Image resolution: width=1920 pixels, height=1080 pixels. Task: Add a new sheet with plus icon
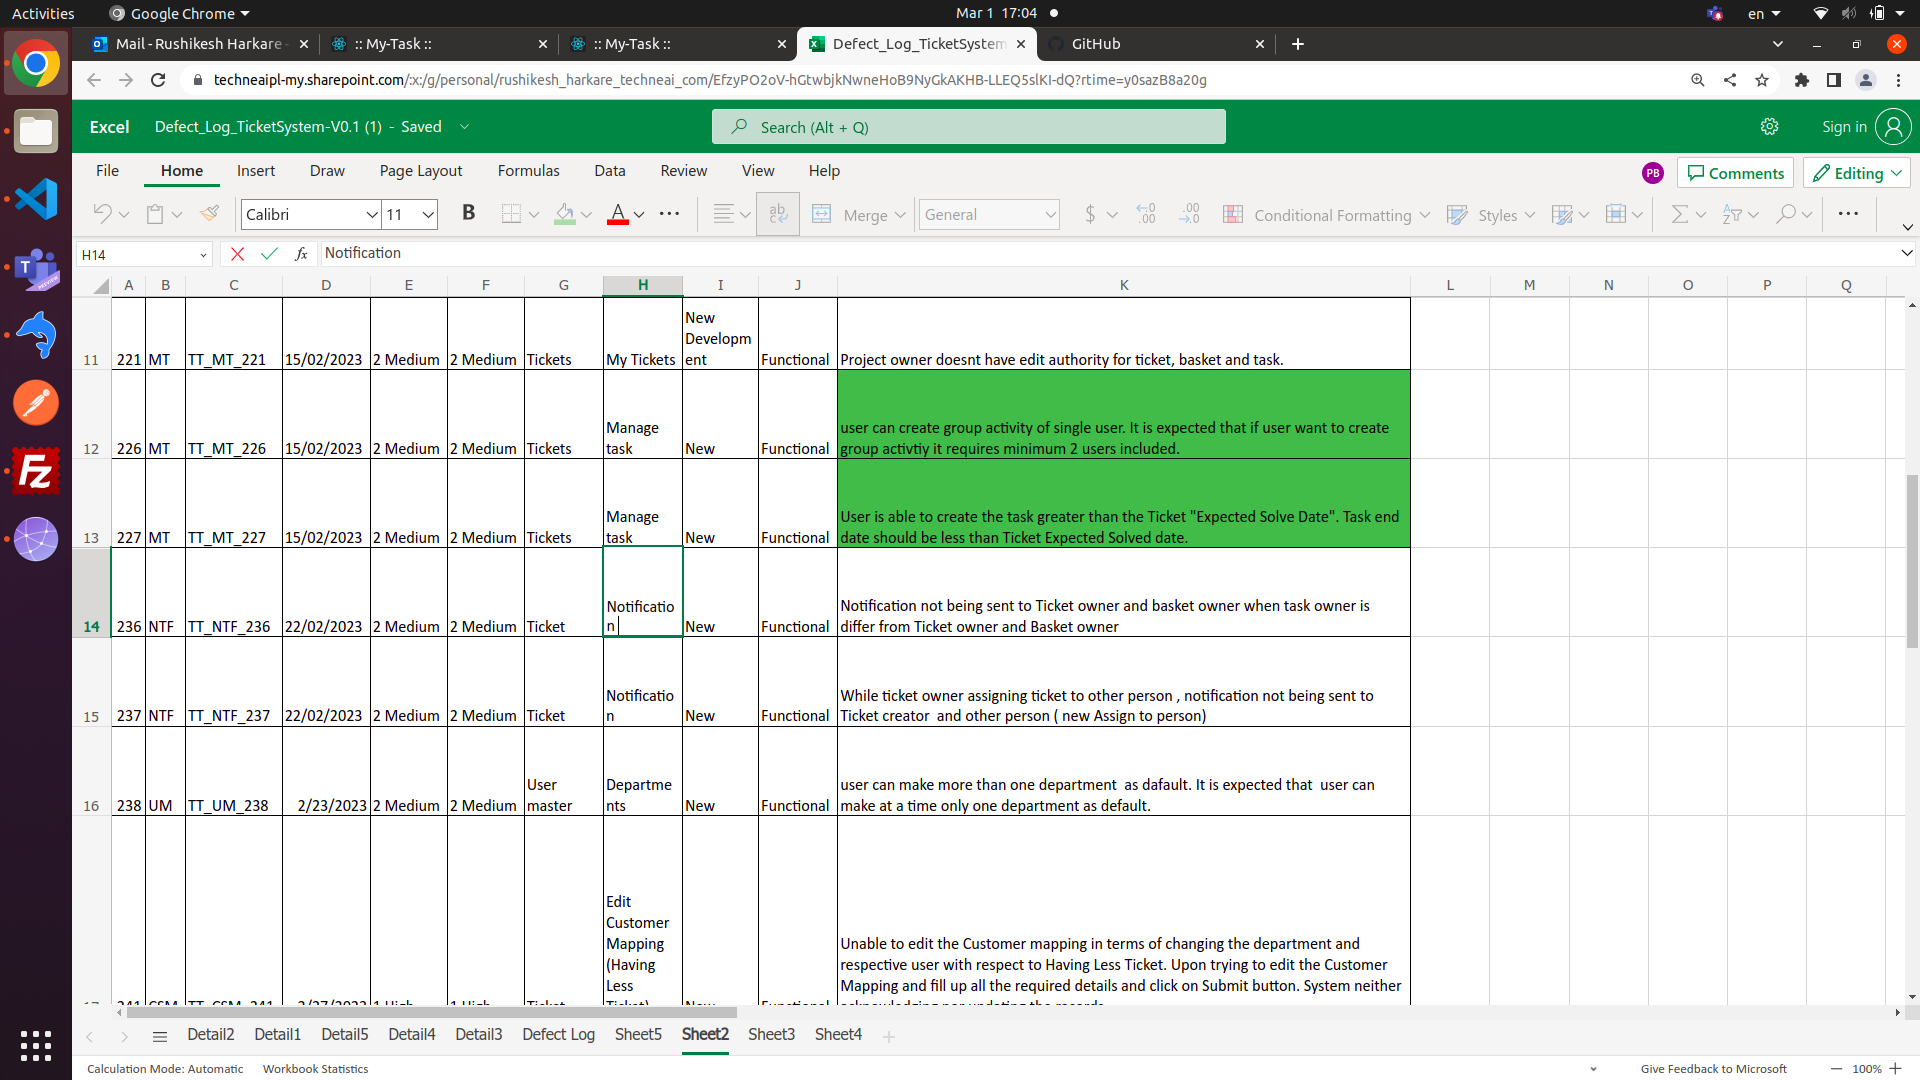click(889, 1036)
